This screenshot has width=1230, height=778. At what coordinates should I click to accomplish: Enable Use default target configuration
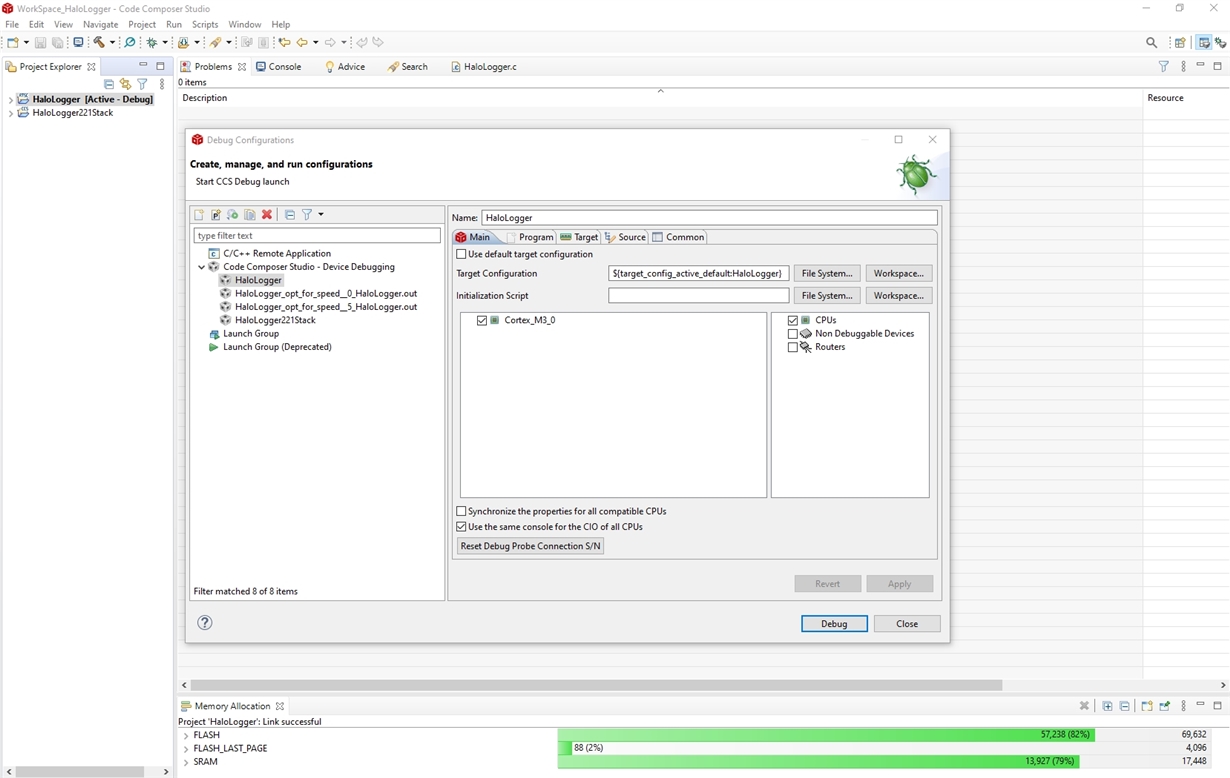click(x=461, y=254)
